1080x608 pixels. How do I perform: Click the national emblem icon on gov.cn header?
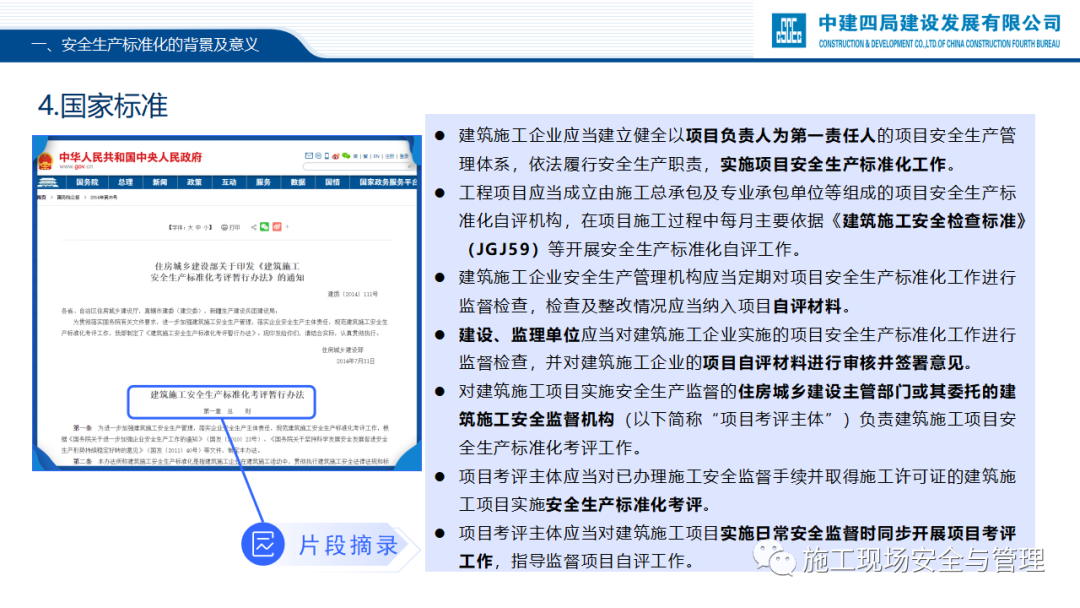45,161
